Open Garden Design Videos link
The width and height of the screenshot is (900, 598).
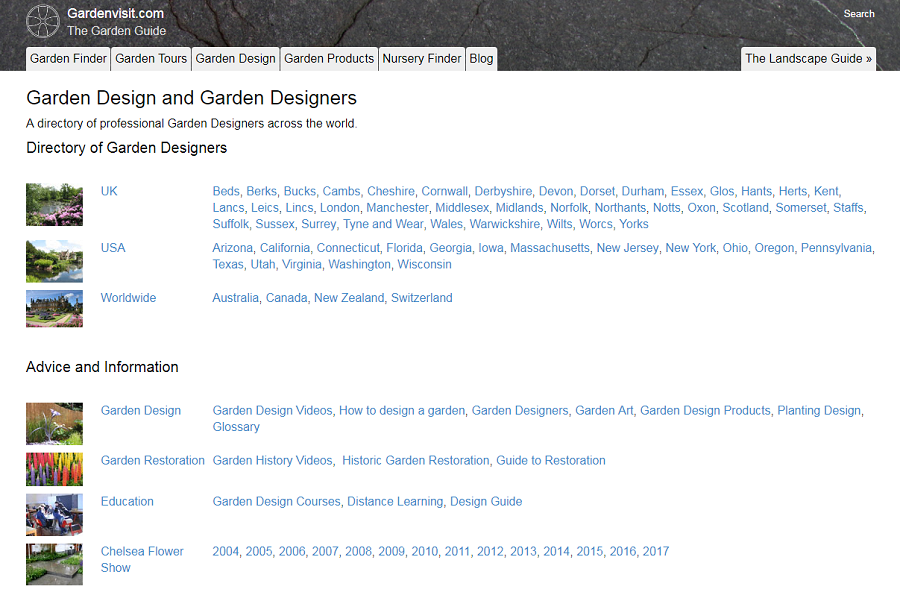(272, 410)
